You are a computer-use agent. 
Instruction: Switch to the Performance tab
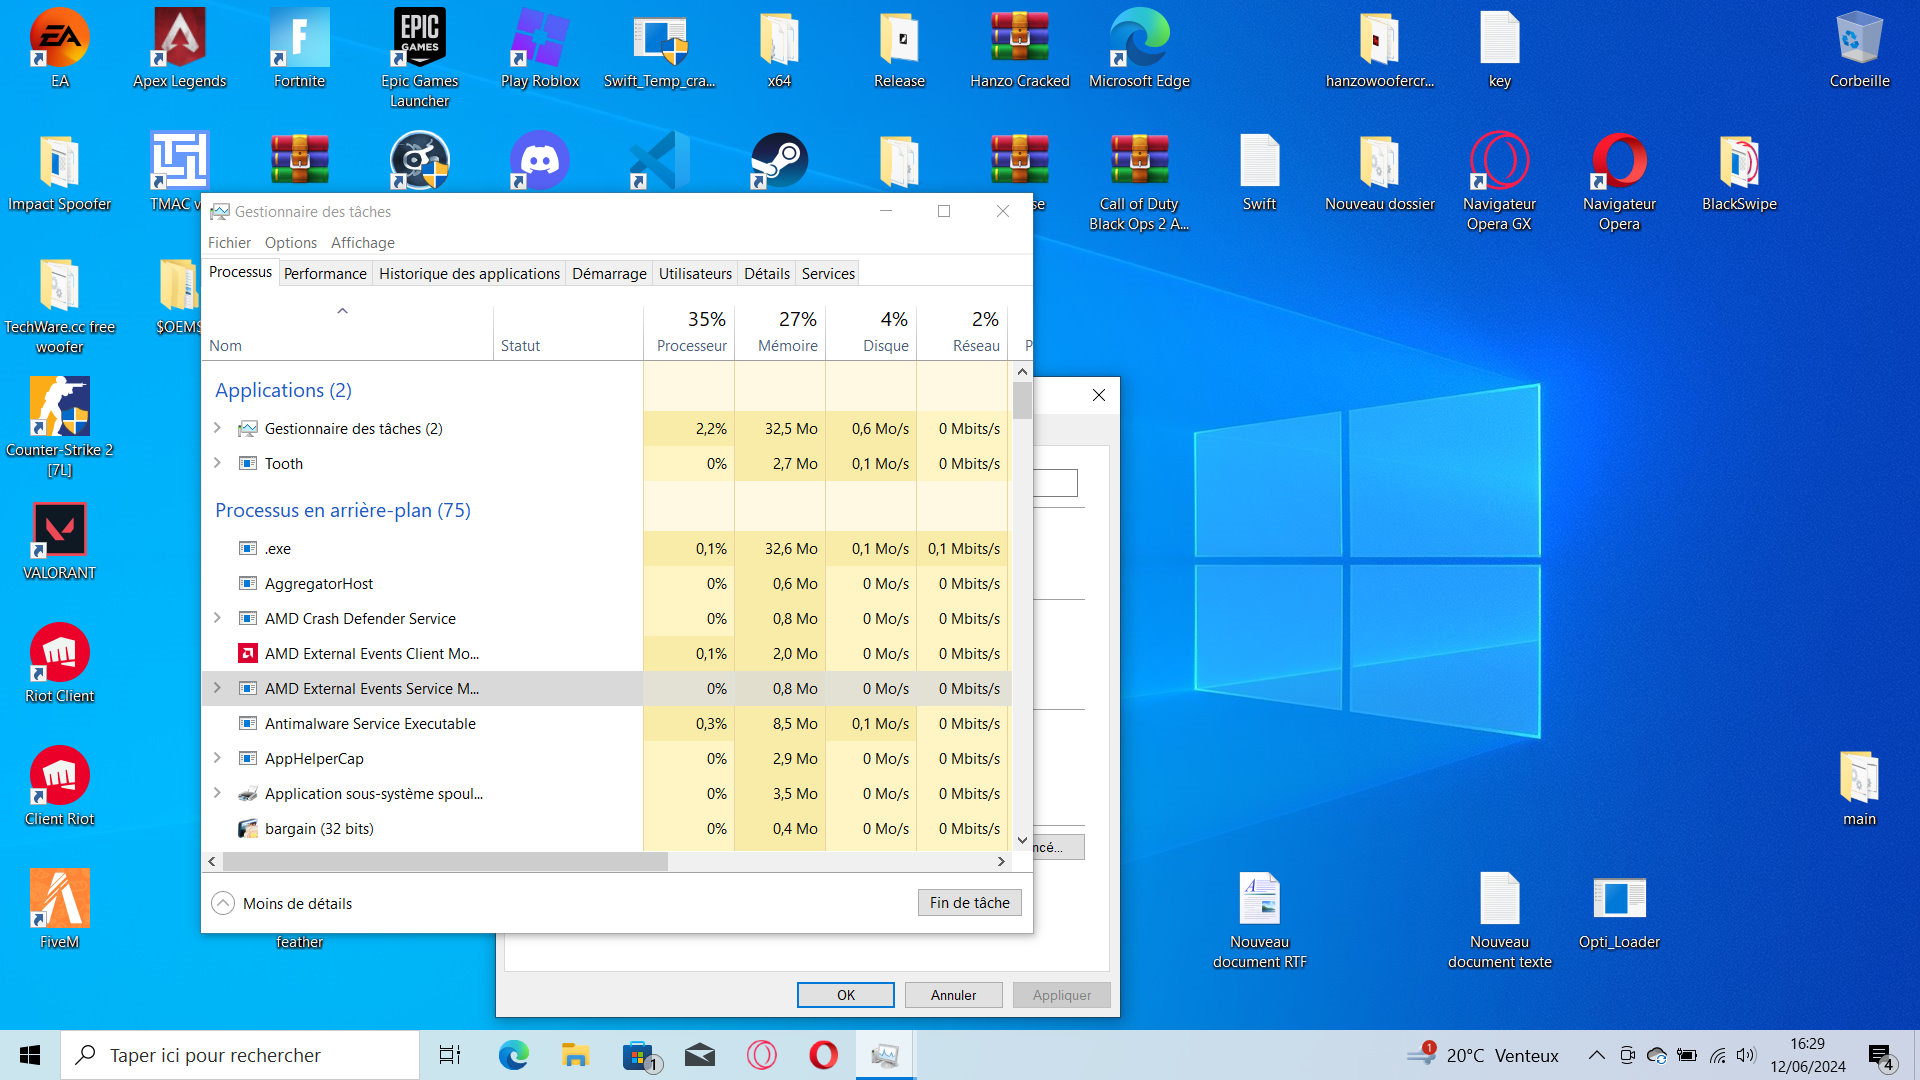coord(325,273)
